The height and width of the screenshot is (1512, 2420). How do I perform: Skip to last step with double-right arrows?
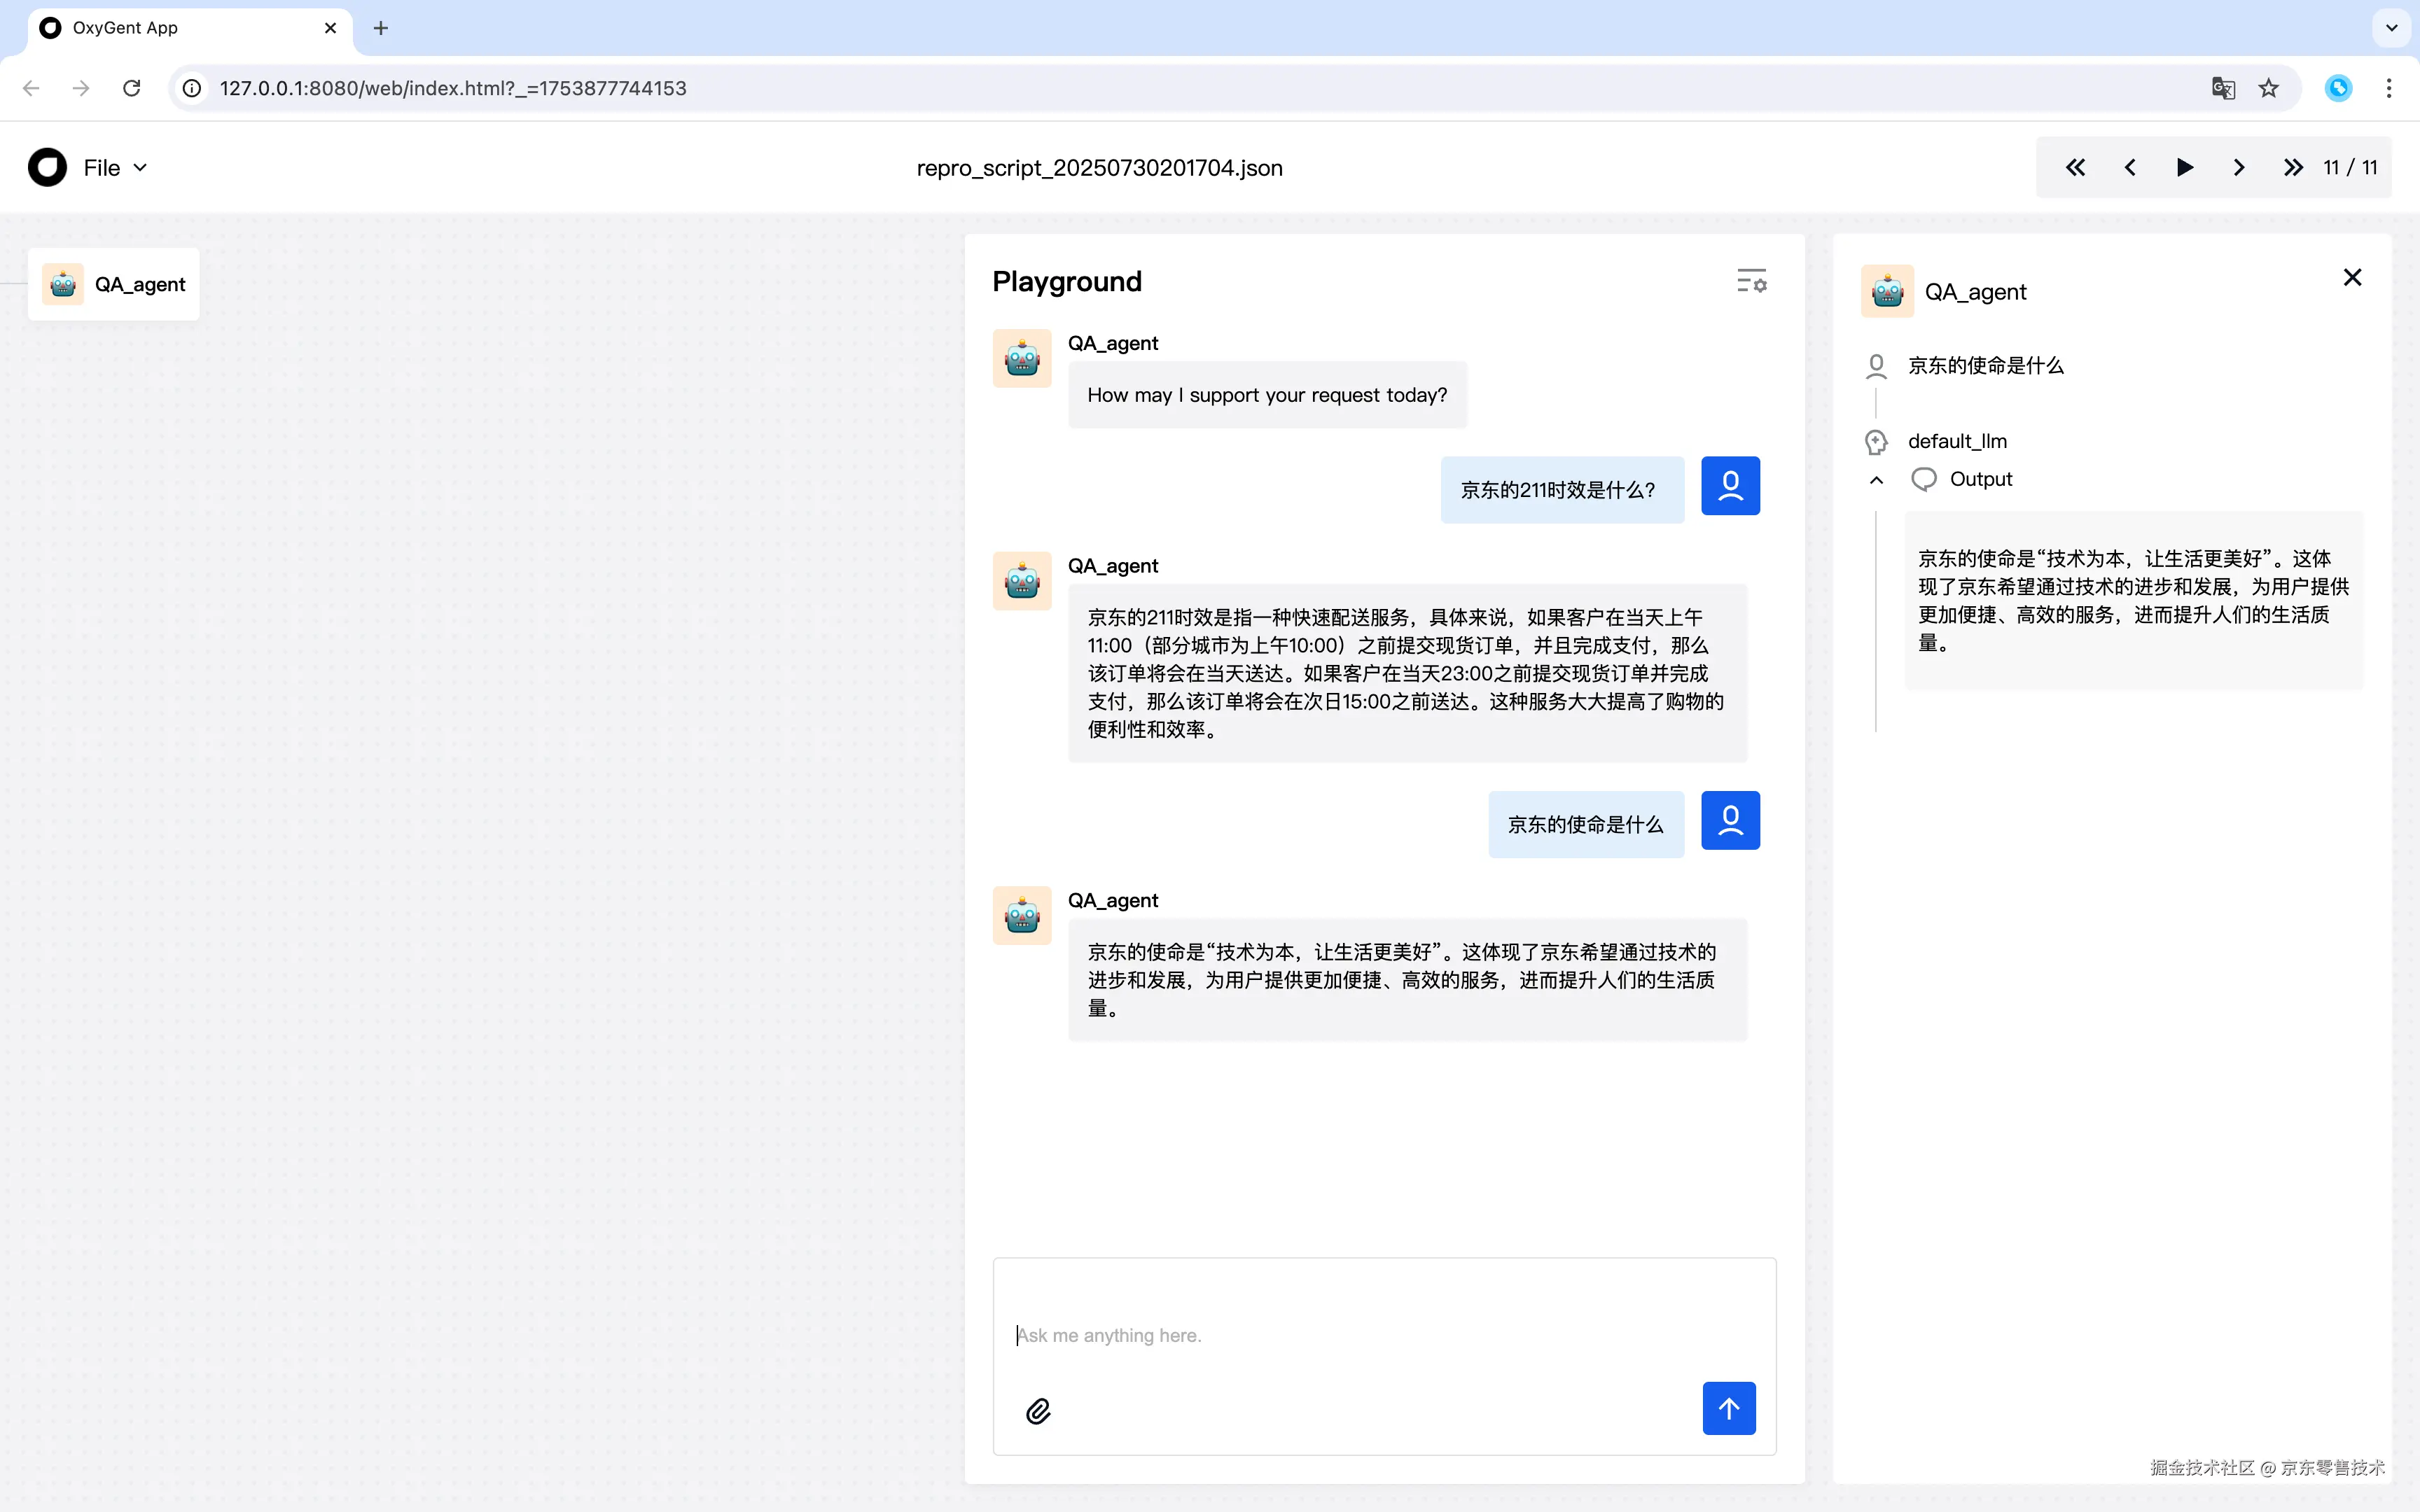pos(2293,168)
